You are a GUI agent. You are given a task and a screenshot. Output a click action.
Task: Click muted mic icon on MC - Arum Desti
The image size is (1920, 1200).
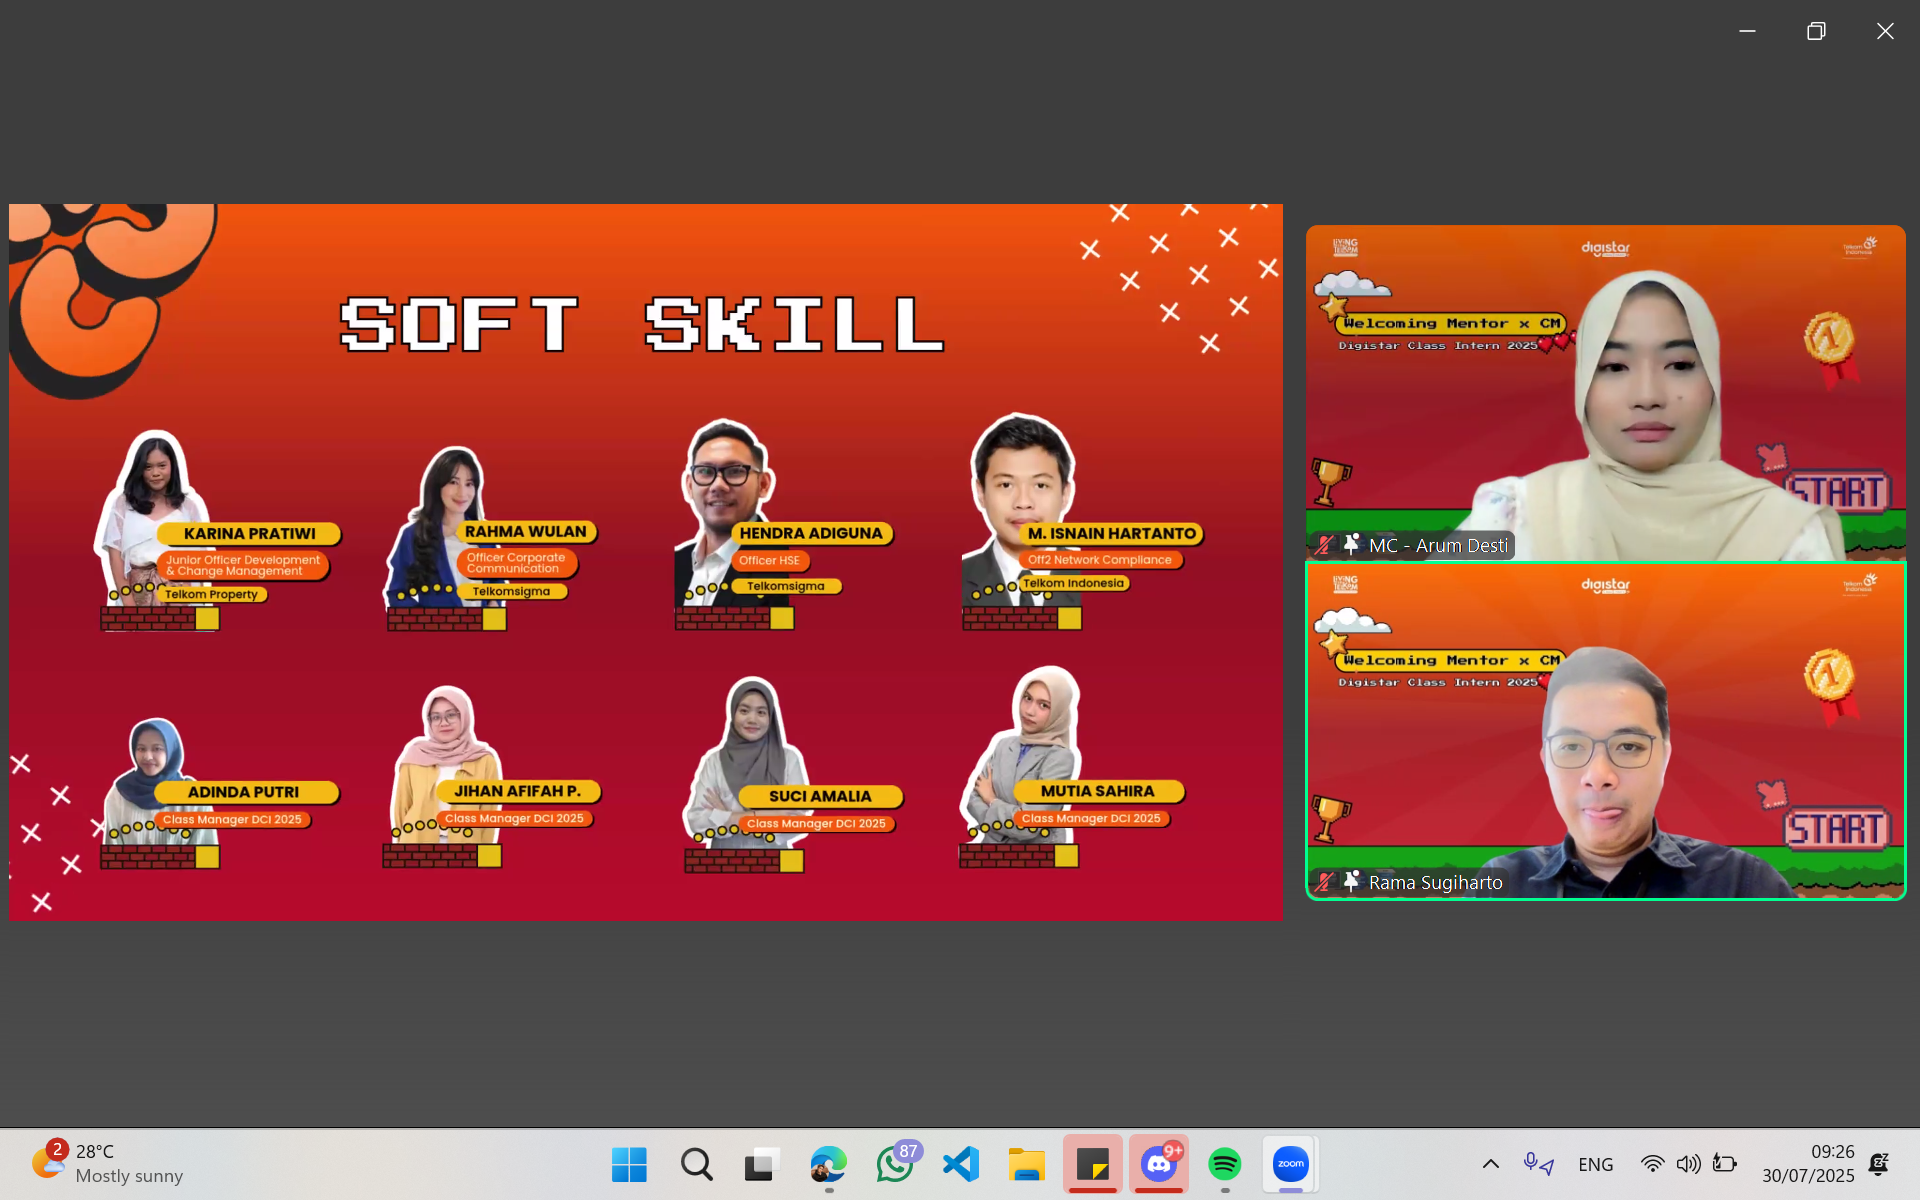pyautogui.click(x=1325, y=545)
